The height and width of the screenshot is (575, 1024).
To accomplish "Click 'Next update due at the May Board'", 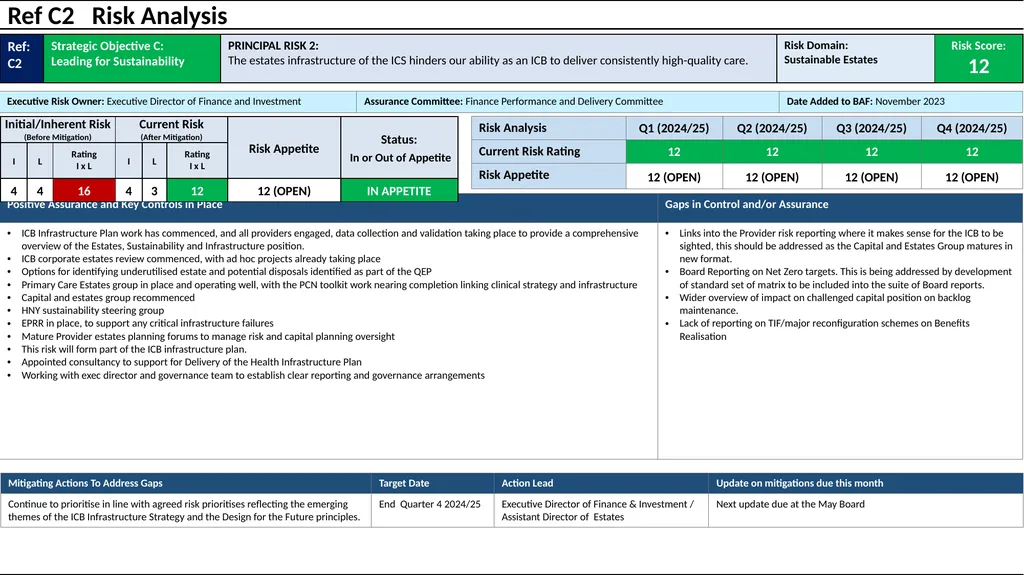I will pyautogui.click(x=790, y=504).
